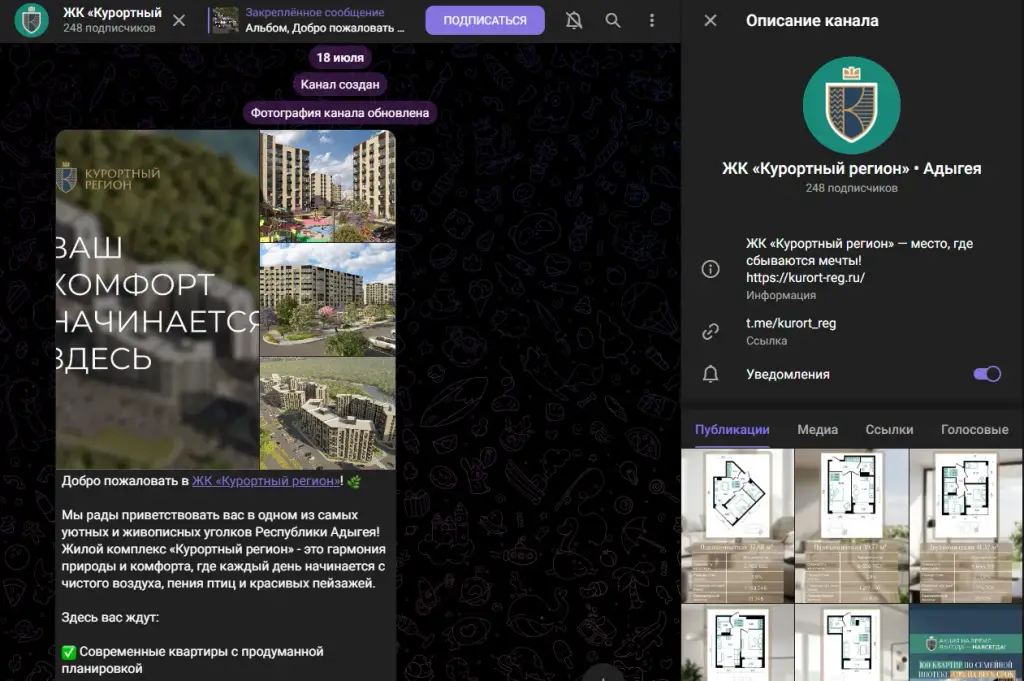
Task: Click the link chain icon
Action: [x=711, y=332]
